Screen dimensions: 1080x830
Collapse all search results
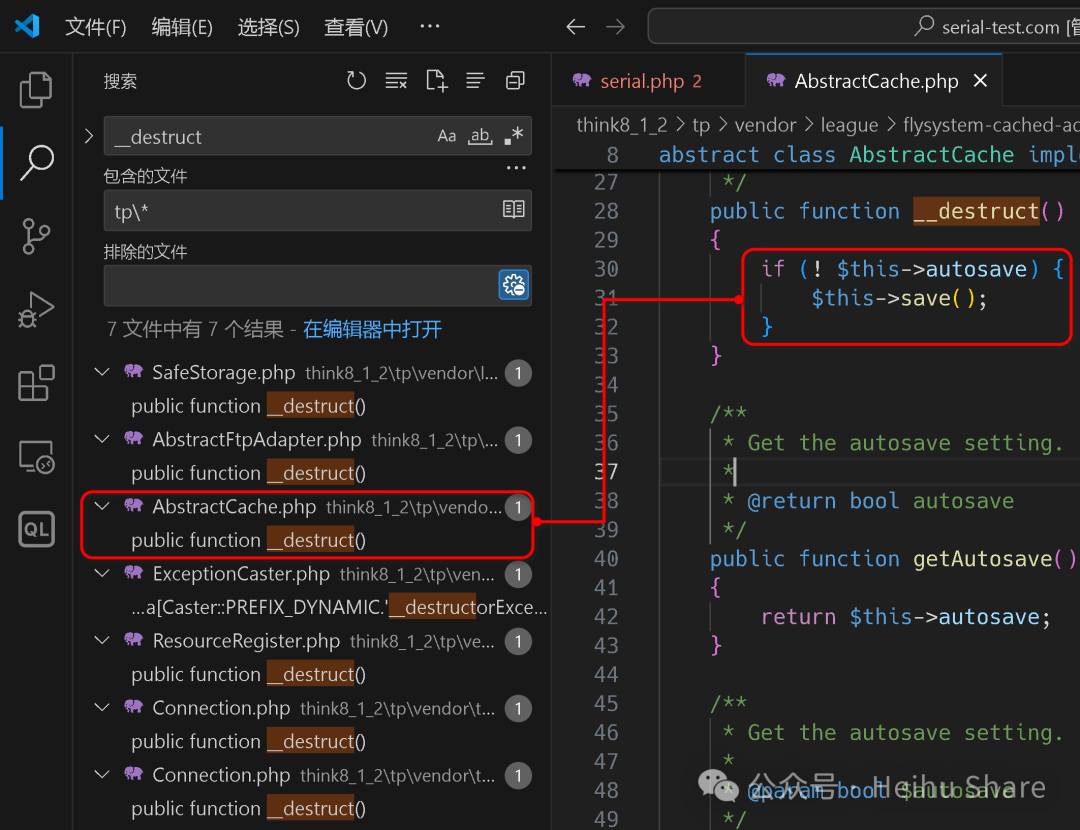(515, 81)
